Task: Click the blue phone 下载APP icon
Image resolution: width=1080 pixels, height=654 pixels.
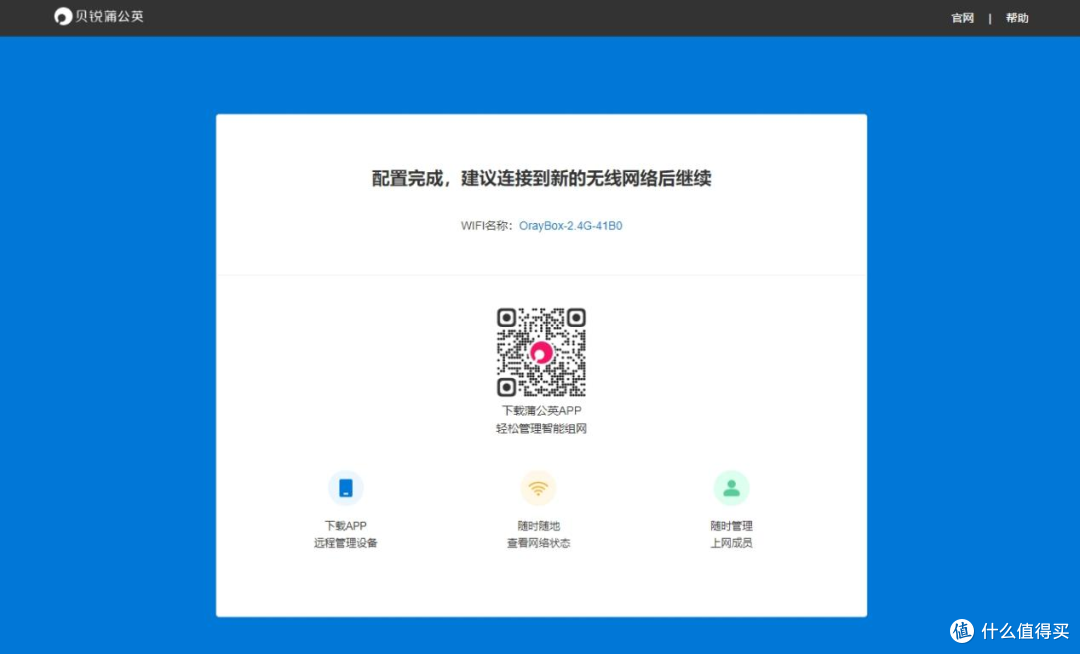Action: pos(346,488)
